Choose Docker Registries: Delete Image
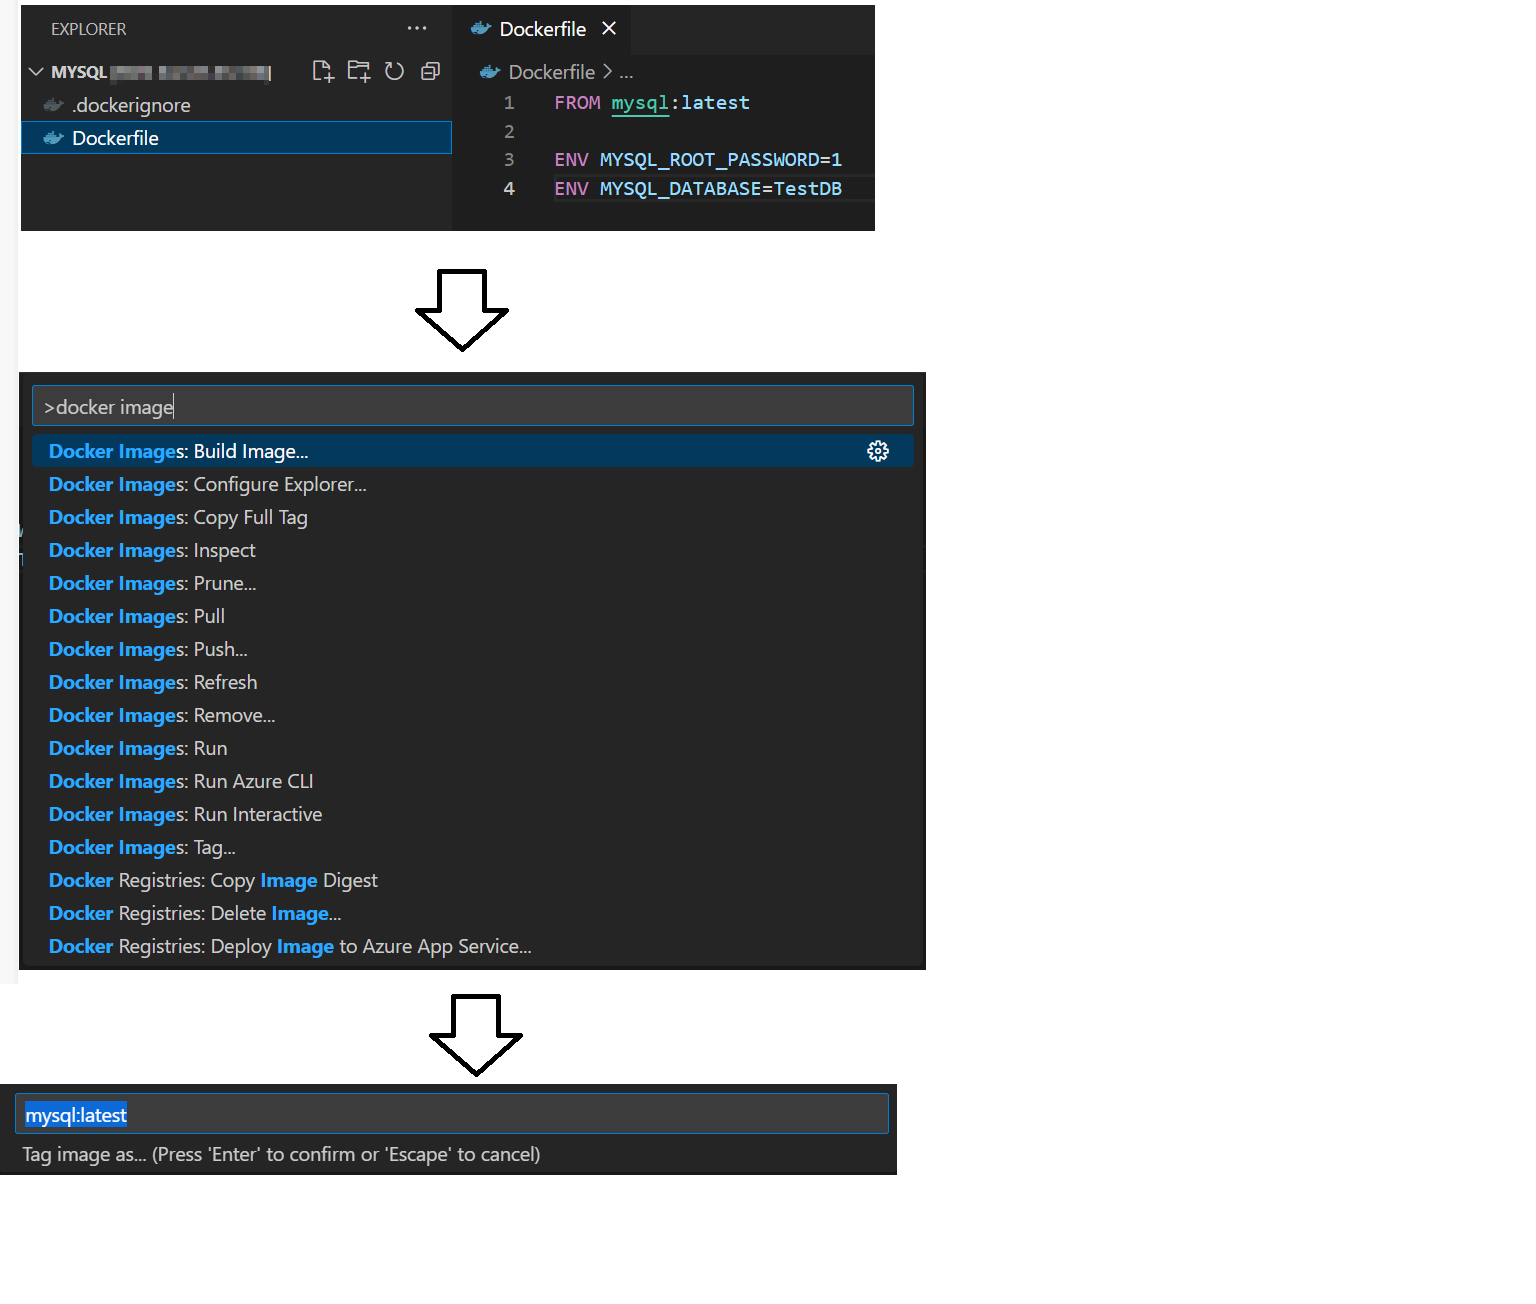The image size is (1536, 1304). pyautogui.click(x=473, y=913)
